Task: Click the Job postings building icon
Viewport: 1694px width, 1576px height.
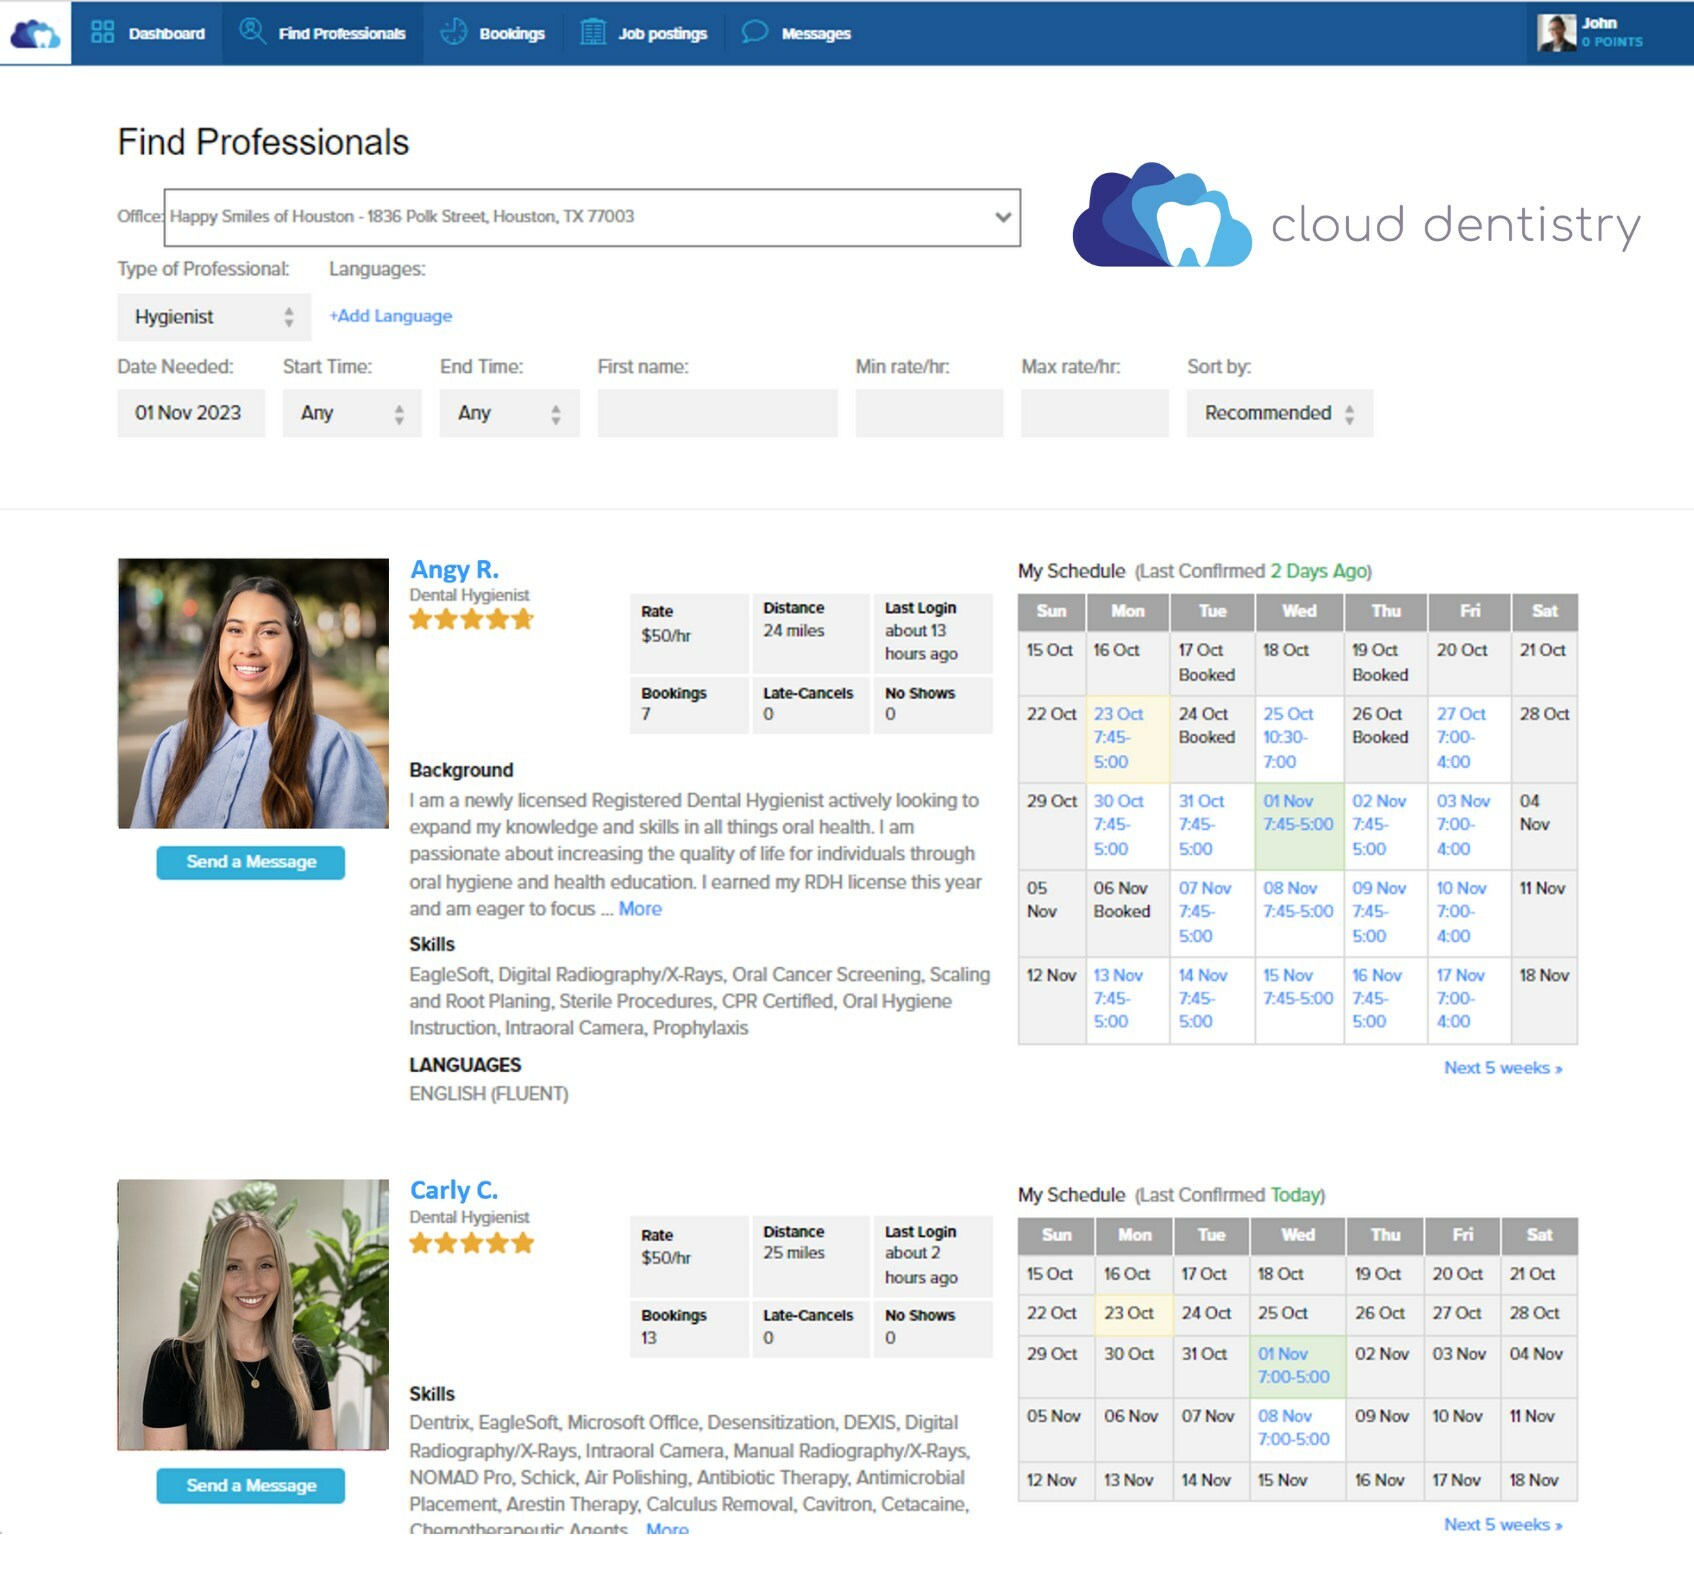Action: click(593, 32)
